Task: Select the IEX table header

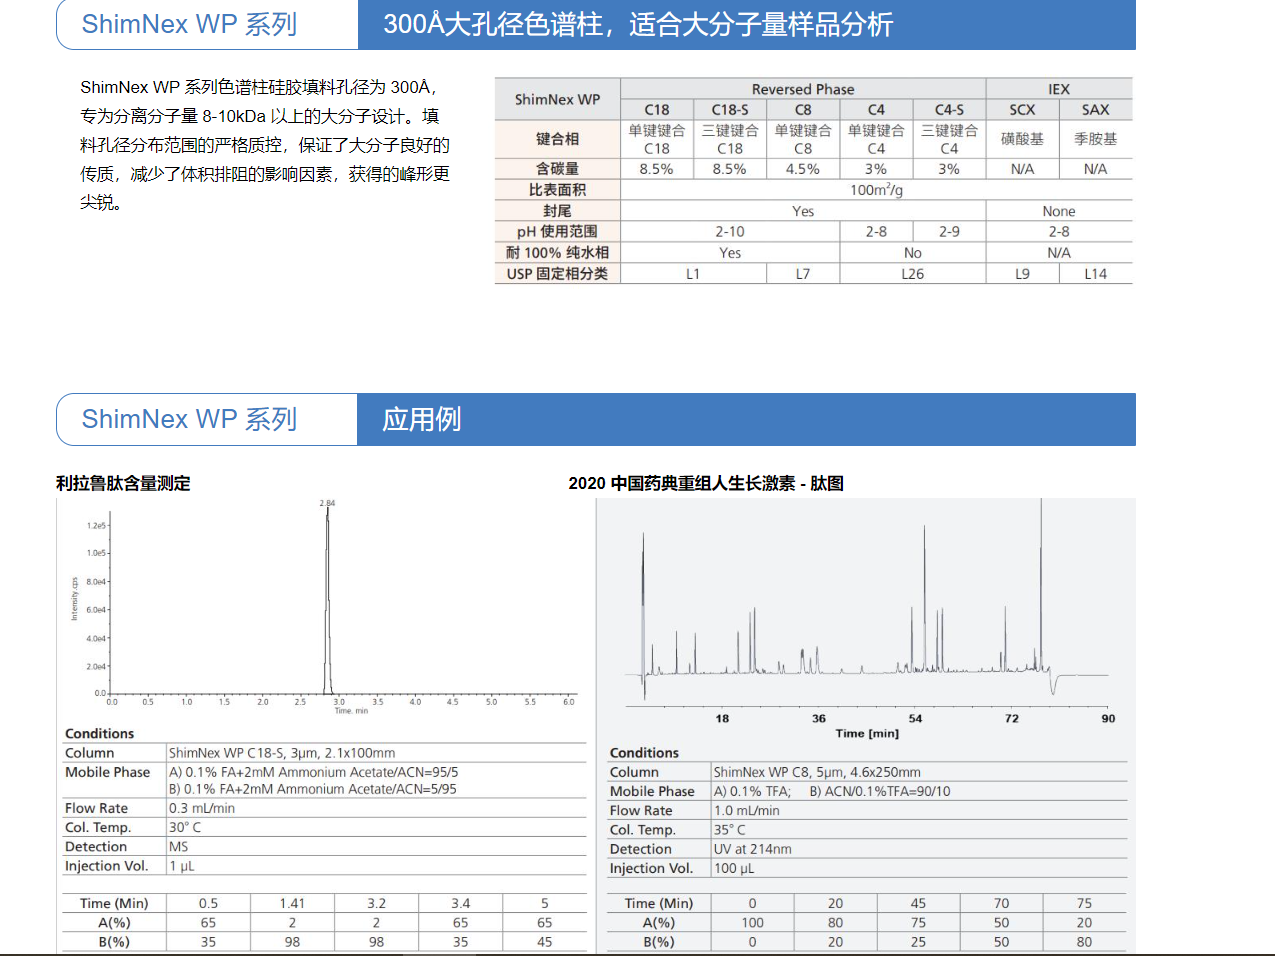Action: click(x=1058, y=89)
